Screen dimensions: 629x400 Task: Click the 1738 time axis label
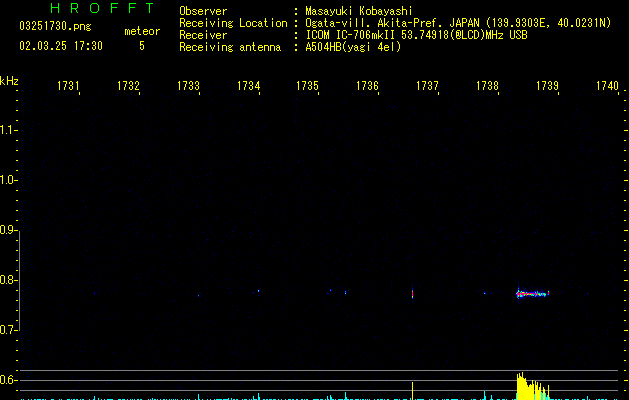pos(487,85)
